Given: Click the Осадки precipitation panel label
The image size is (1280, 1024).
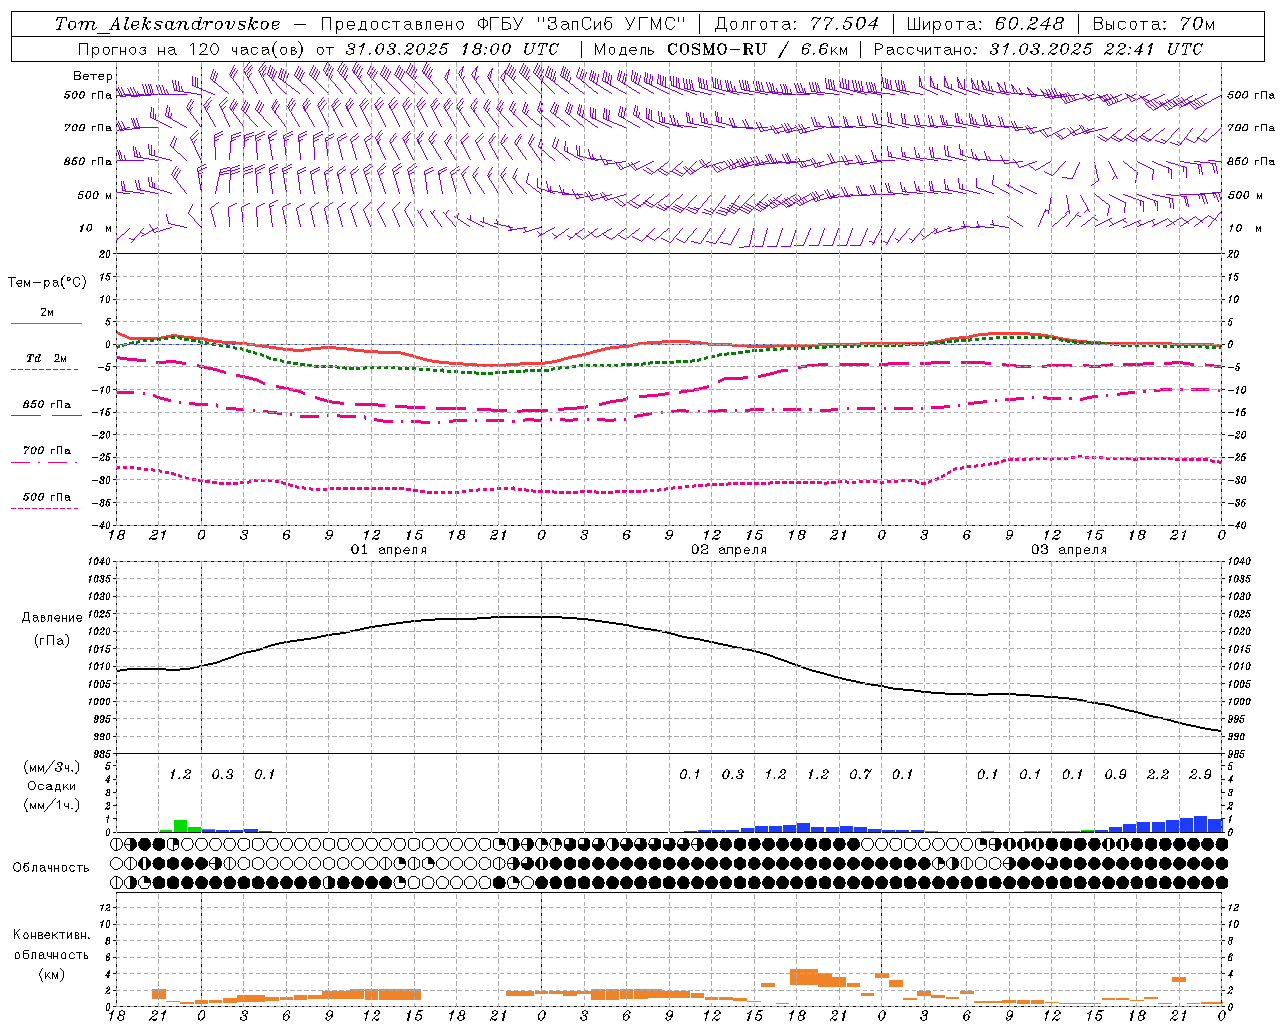Looking at the screenshot, I should [52, 786].
